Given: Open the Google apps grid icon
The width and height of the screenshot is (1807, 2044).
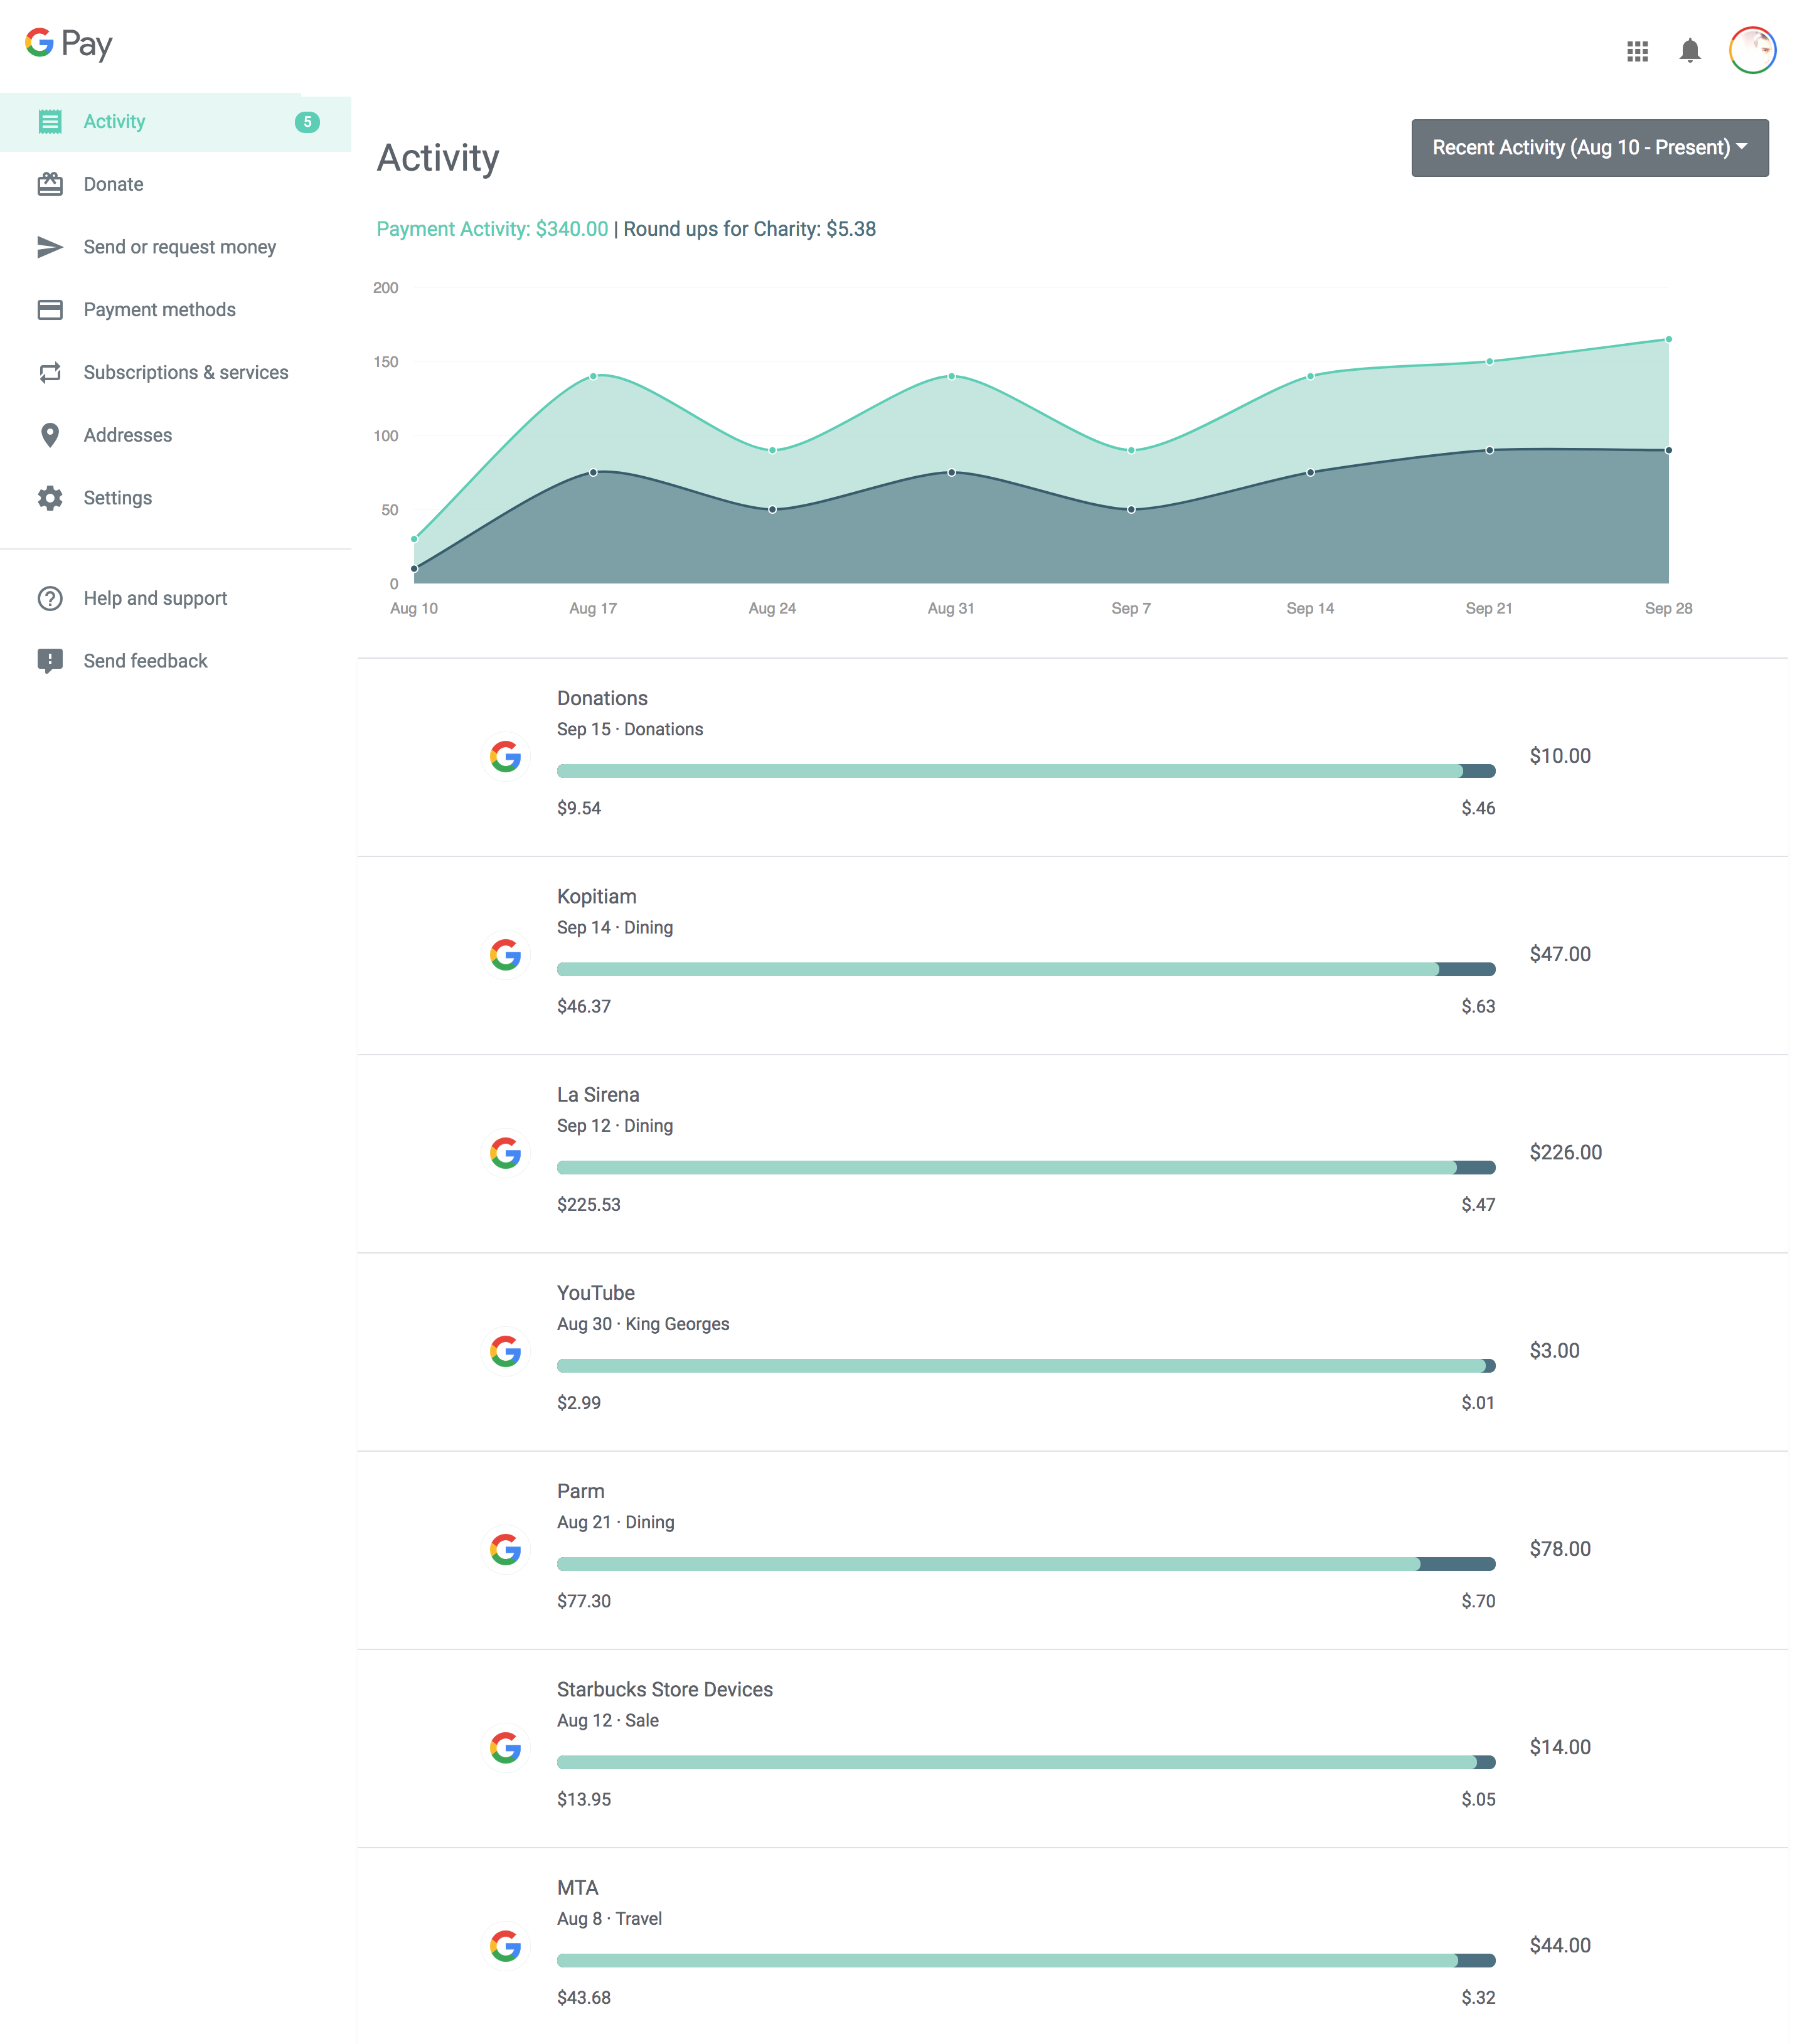Looking at the screenshot, I should (1637, 51).
